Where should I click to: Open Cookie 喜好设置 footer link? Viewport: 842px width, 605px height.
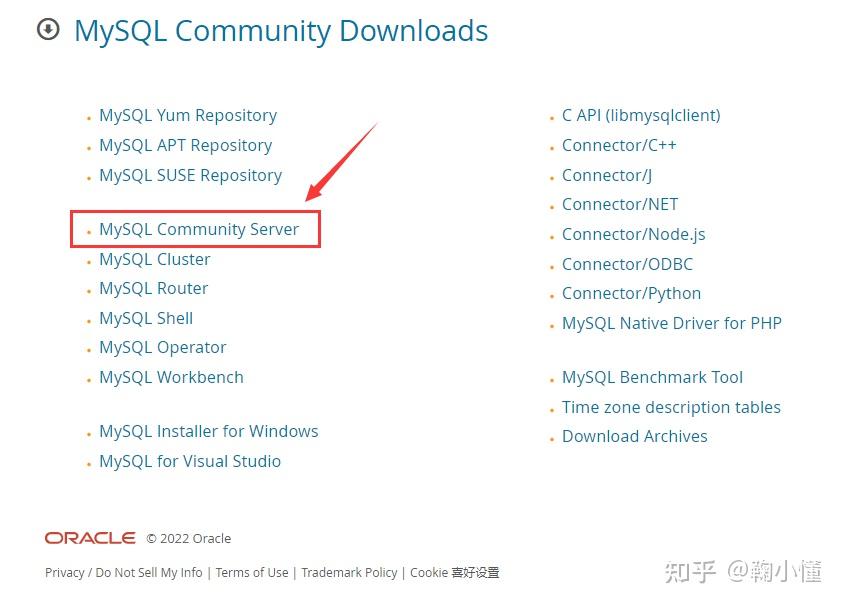(455, 573)
